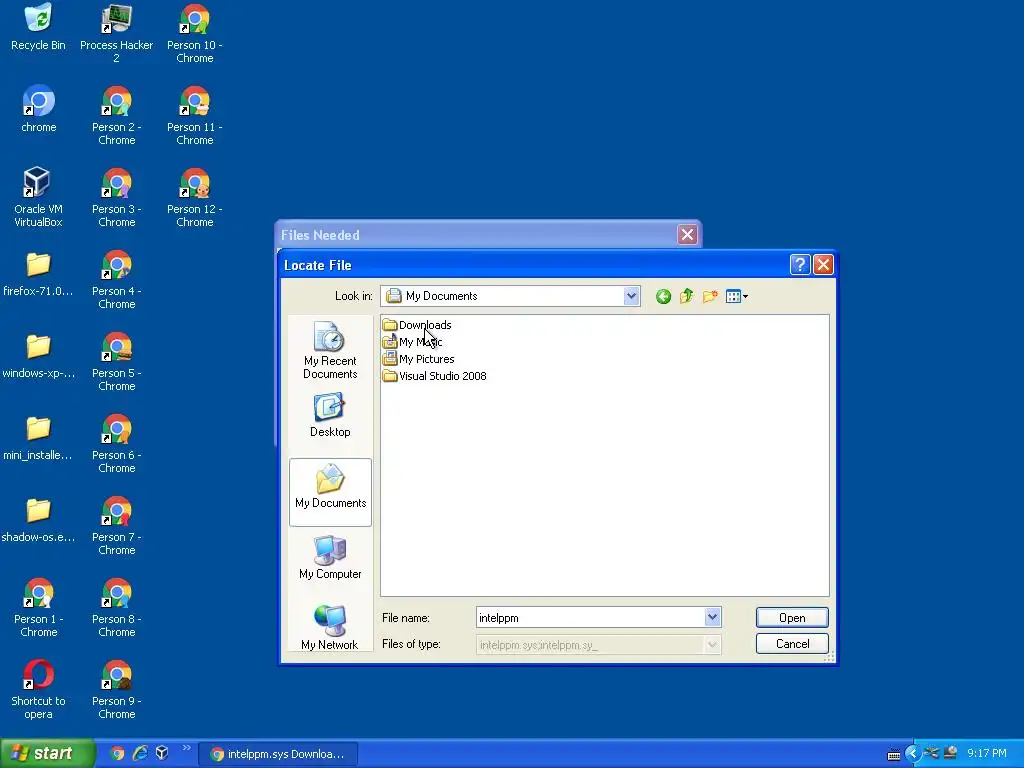This screenshot has width=1024, height=768.
Task: Click the keyboard icon in taskbar
Action: [893, 755]
